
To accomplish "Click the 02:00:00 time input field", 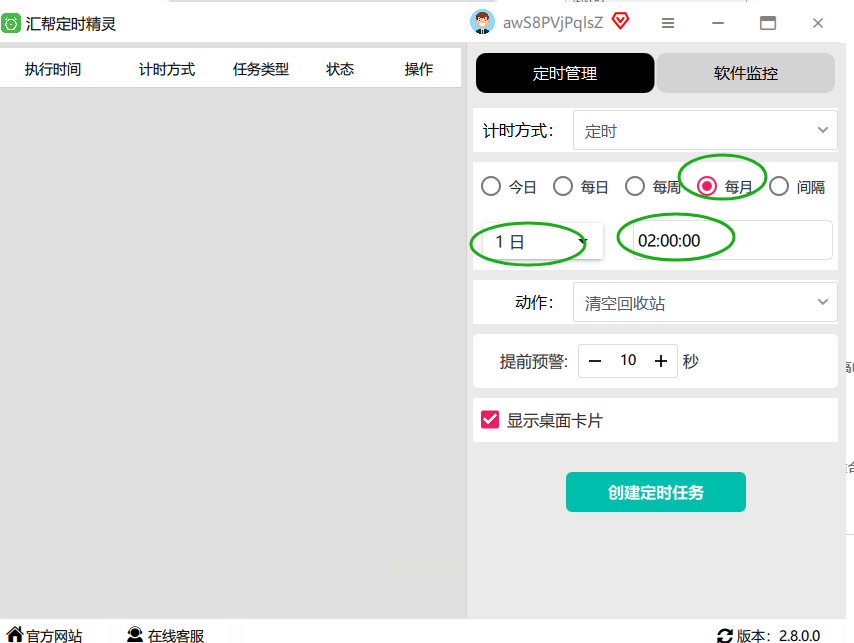I will tap(733, 240).
